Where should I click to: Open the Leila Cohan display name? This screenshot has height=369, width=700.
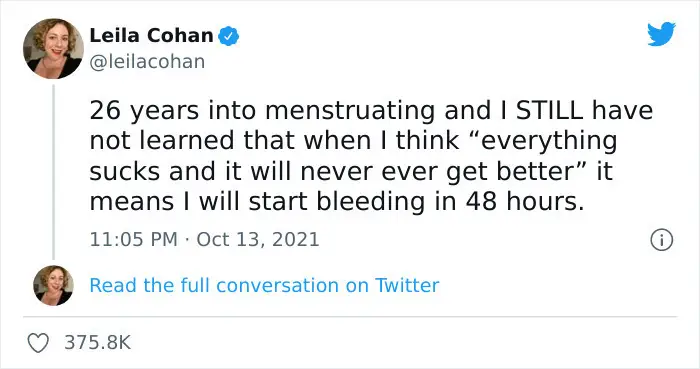tap(151, 36)
